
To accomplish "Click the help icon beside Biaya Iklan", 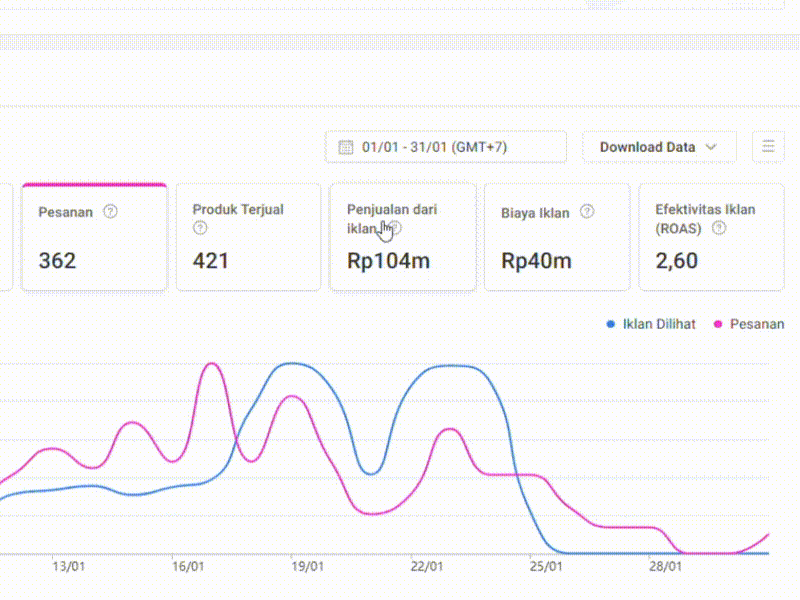I will pos(587,211).
